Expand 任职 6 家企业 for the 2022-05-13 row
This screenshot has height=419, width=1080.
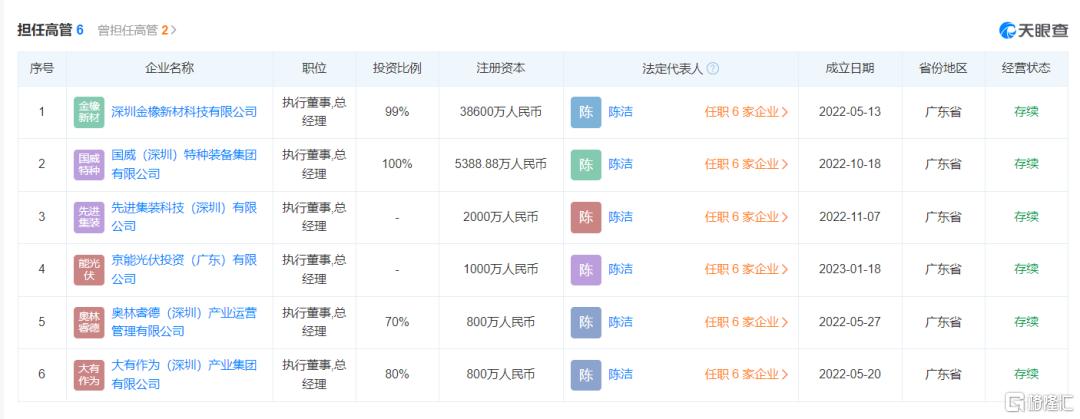click(747, 112)
